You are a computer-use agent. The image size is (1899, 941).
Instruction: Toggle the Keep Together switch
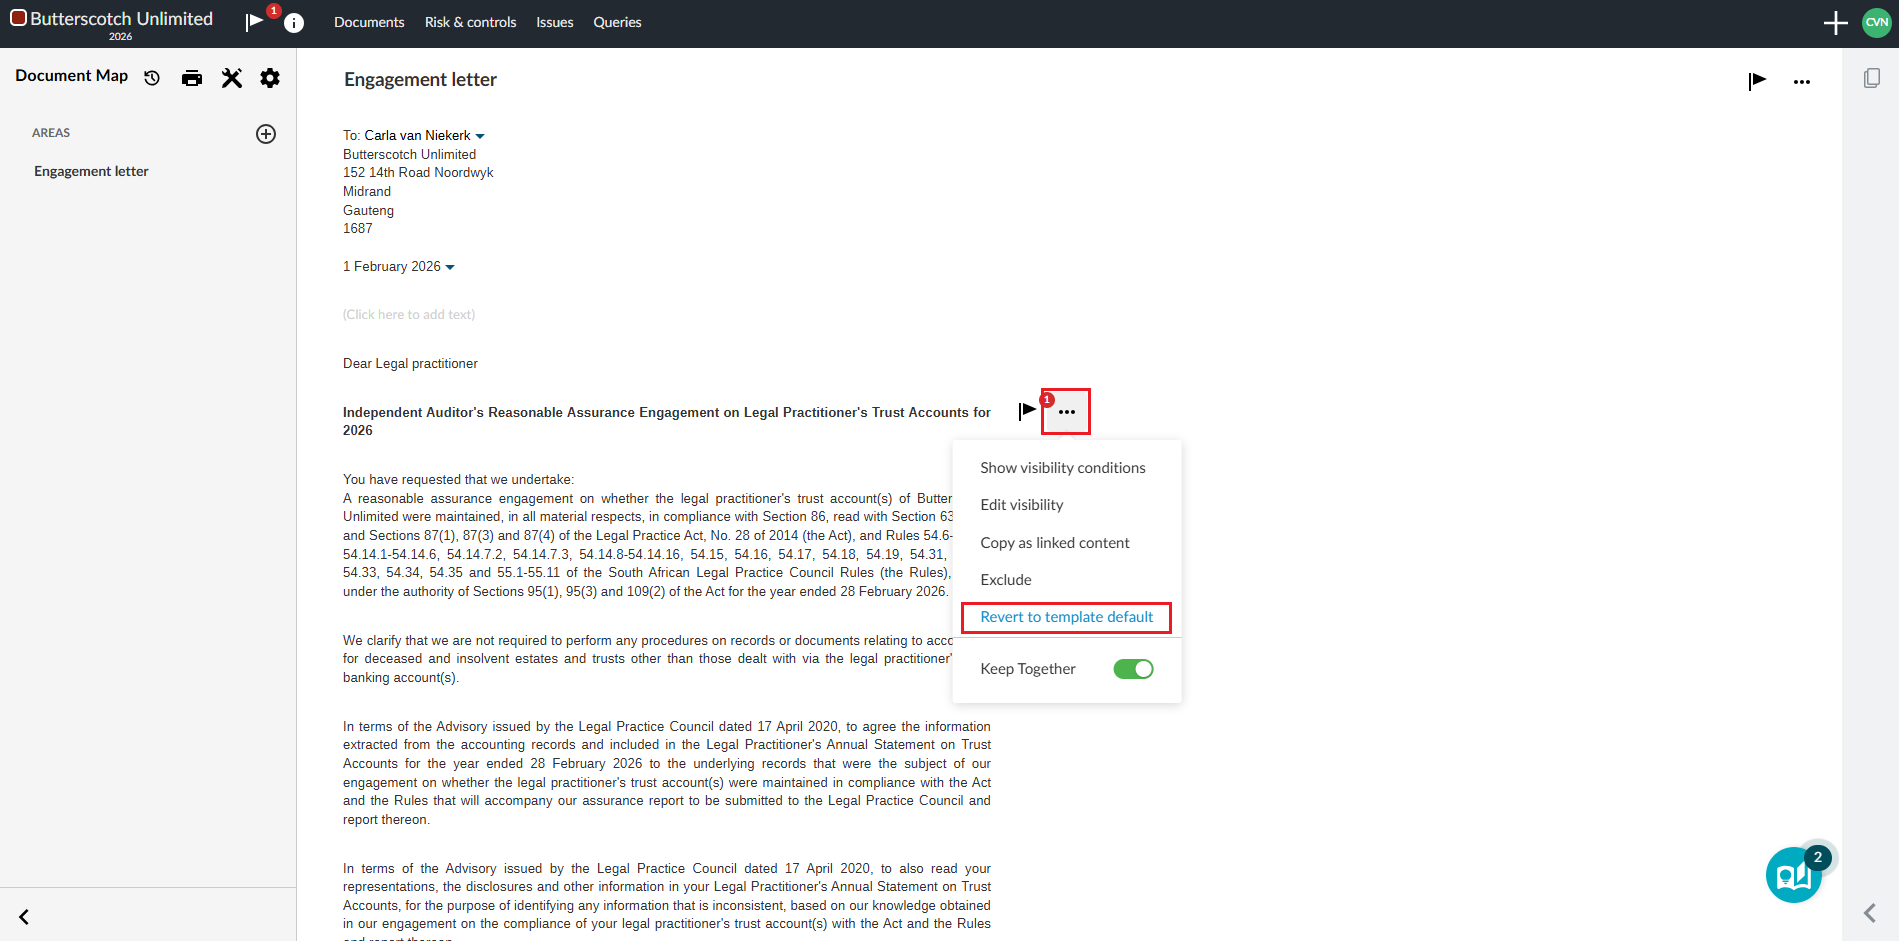1133,669
